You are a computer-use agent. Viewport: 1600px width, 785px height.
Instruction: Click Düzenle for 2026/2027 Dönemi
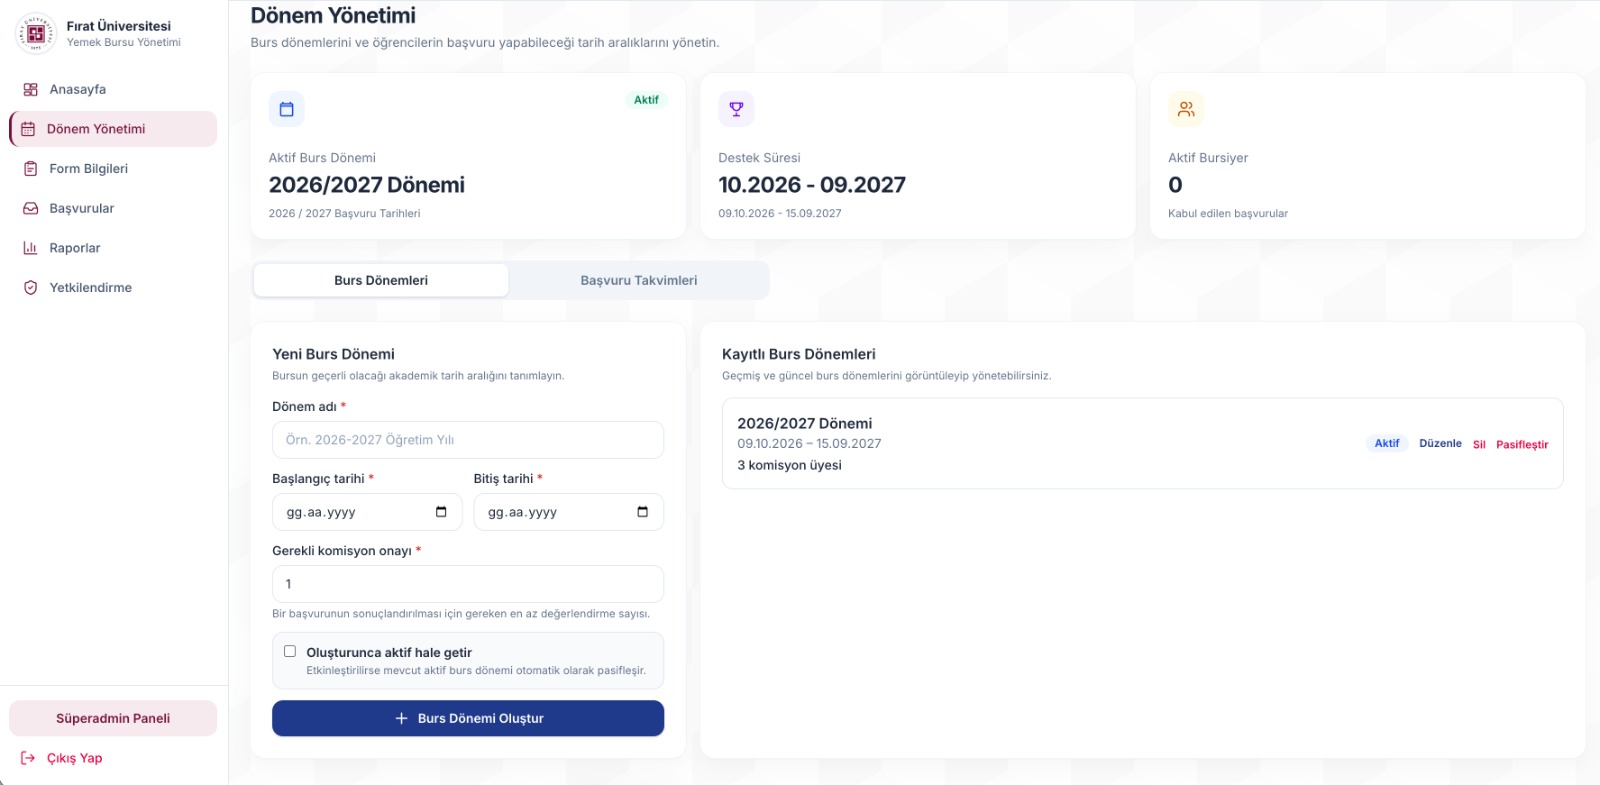click(1440, 444)
